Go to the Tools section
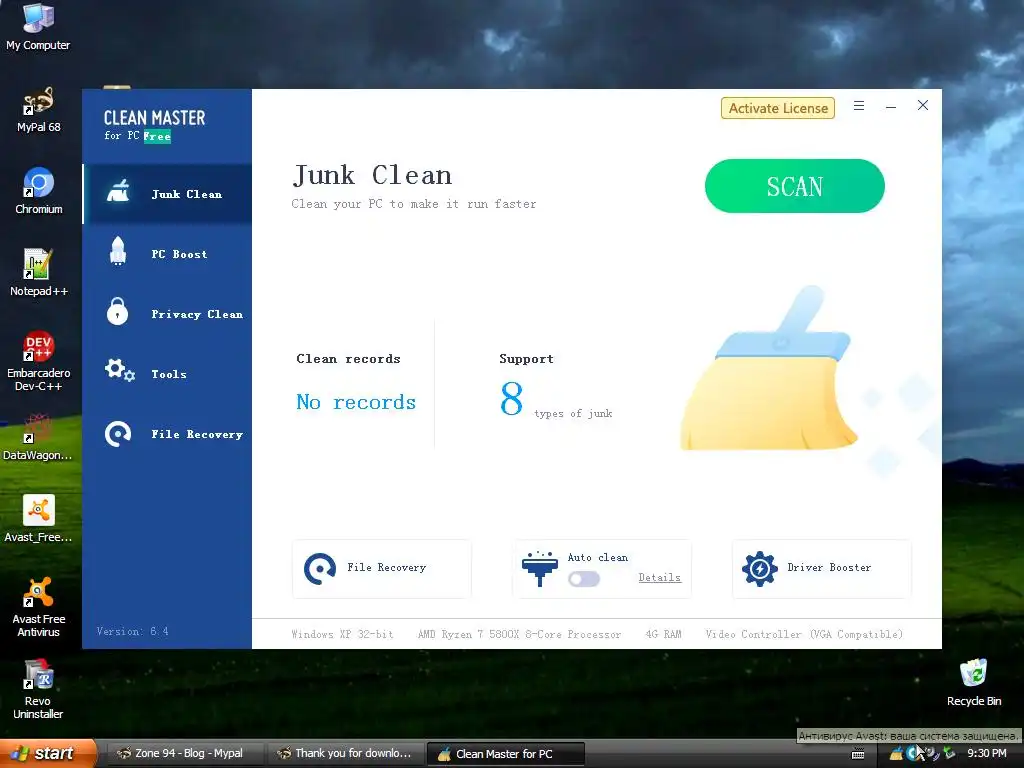Image resolution: width=1024 pixels, height=768 pixels. [x=168, y=374]
